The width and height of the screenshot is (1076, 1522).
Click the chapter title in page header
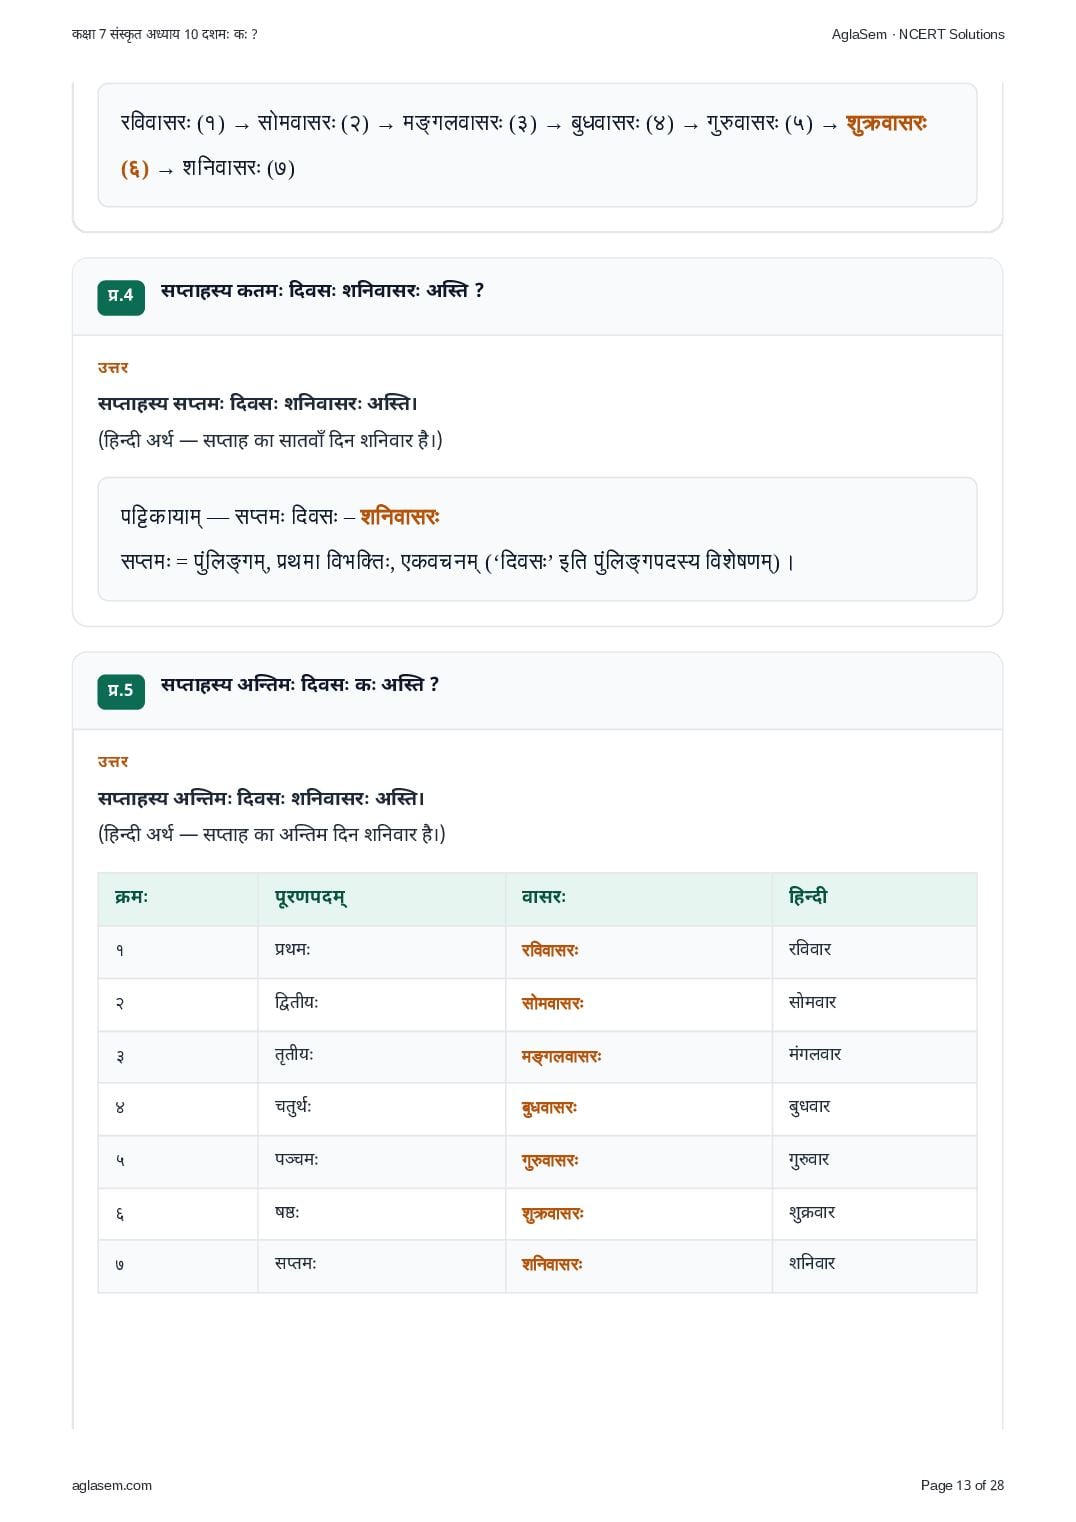coord(165,34)
